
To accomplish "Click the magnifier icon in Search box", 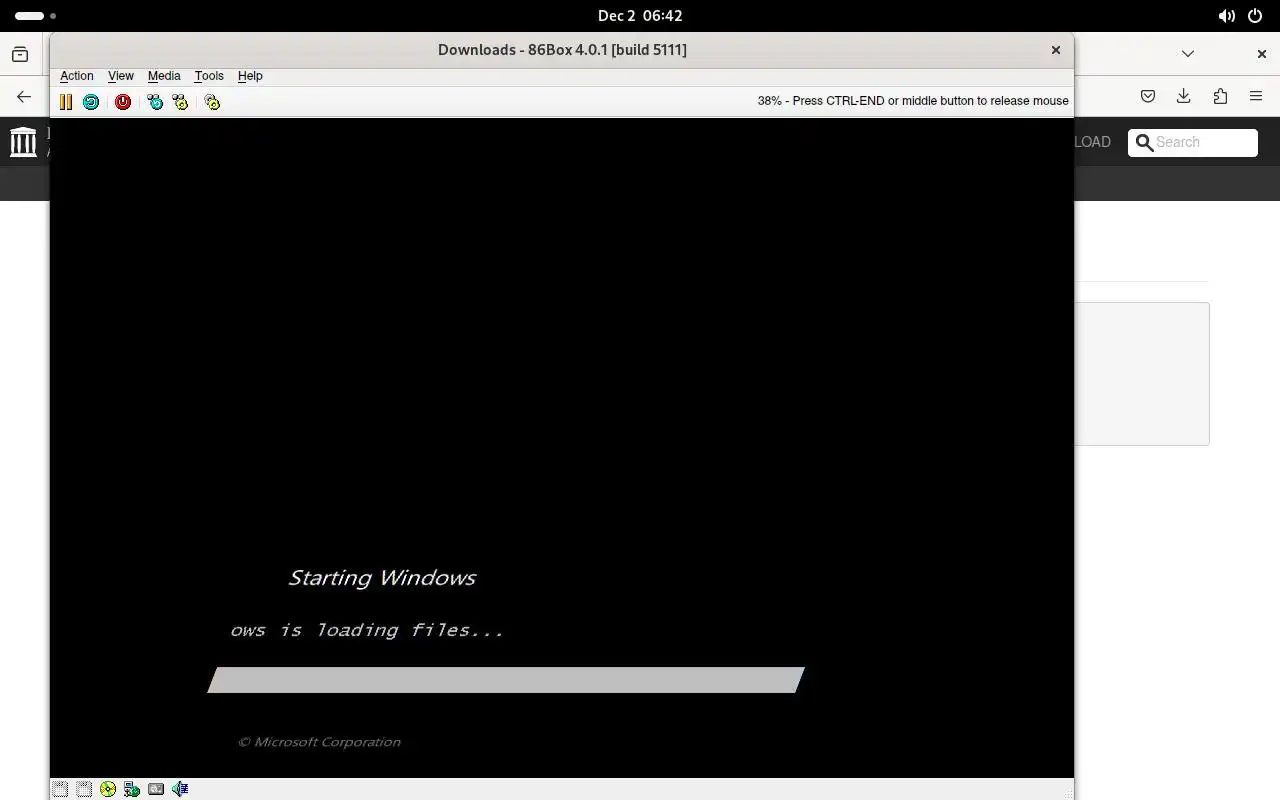I will 1144,143.
